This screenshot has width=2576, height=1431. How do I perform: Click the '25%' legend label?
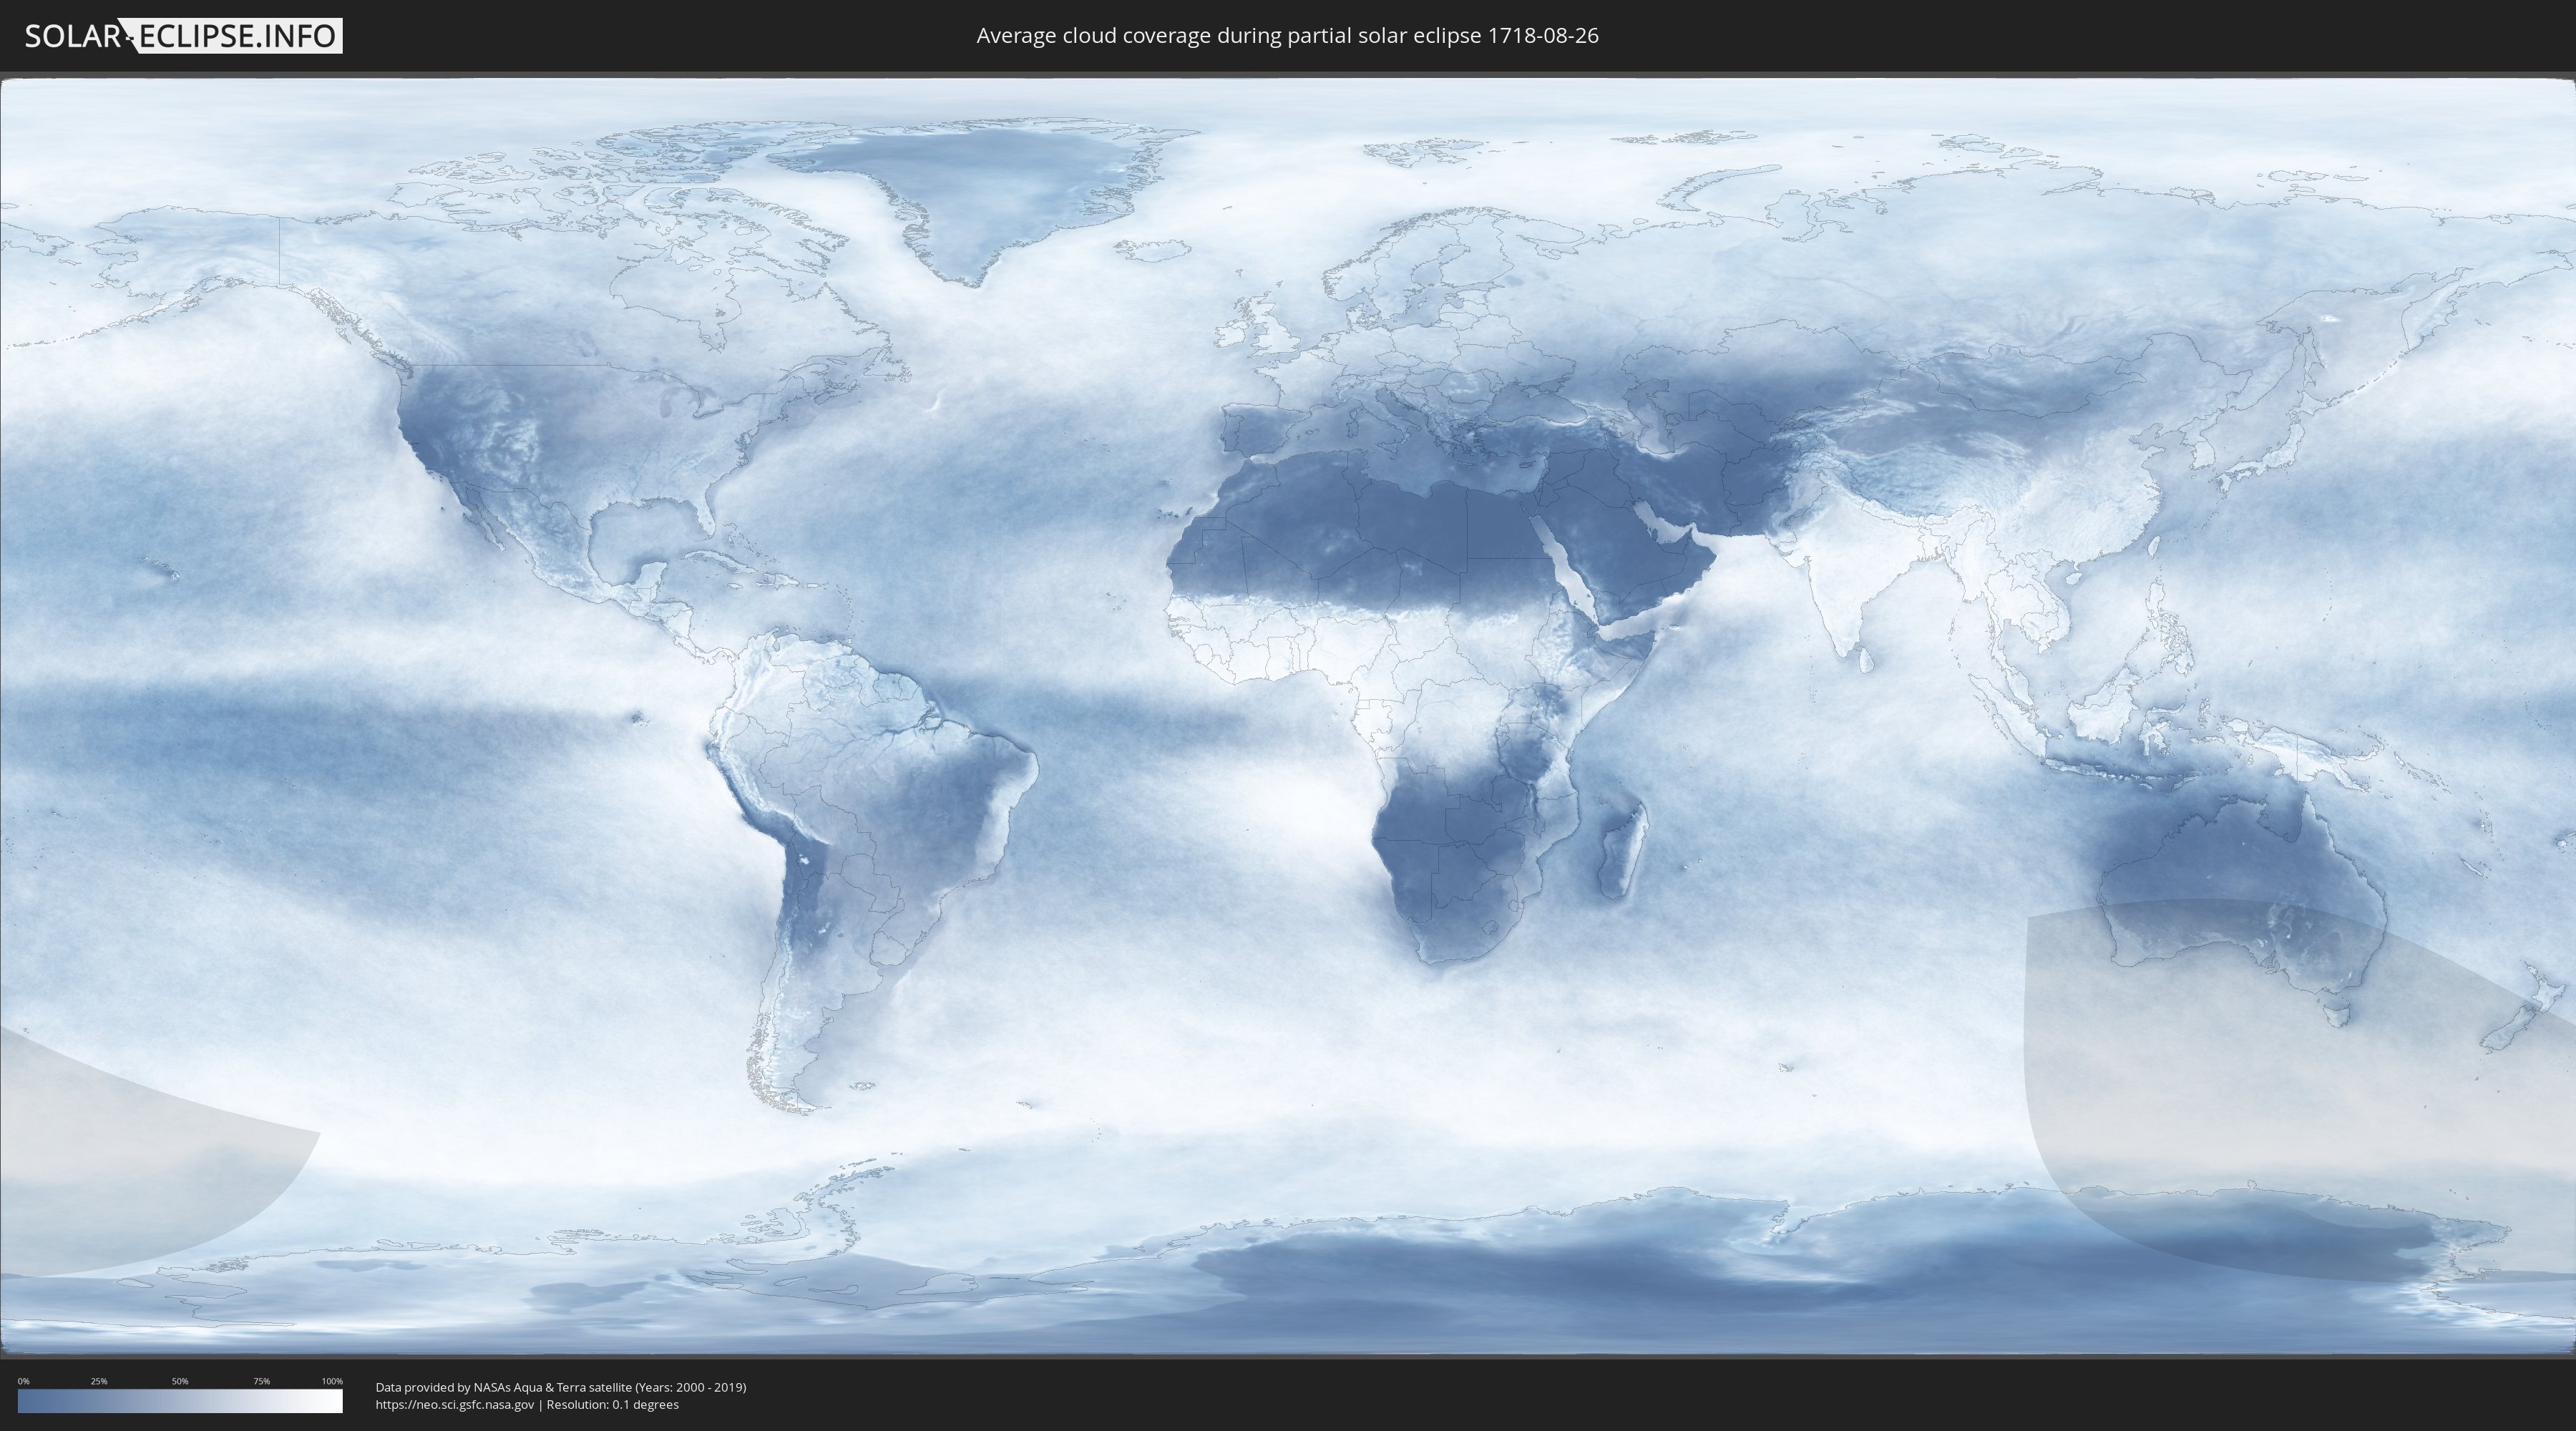tap(99, 1381)
